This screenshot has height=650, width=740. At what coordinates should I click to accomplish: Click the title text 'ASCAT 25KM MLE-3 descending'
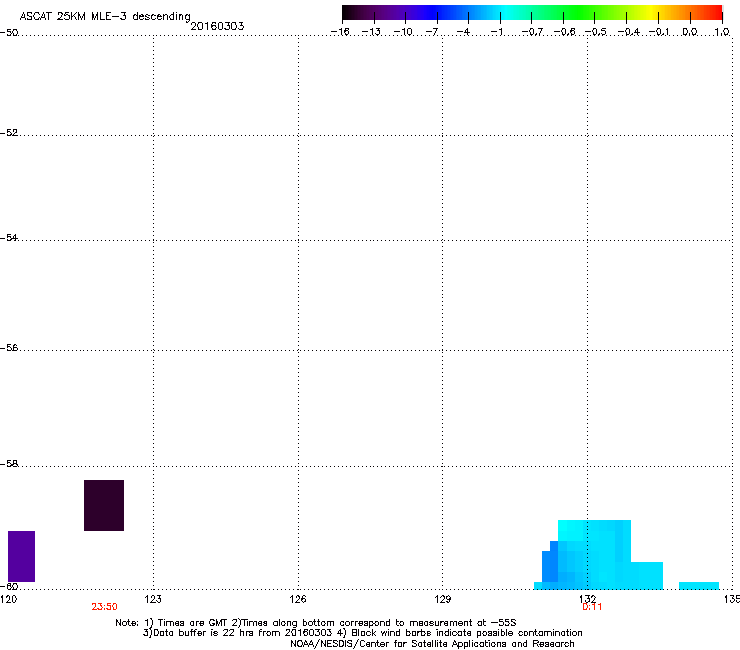(105, 16)
